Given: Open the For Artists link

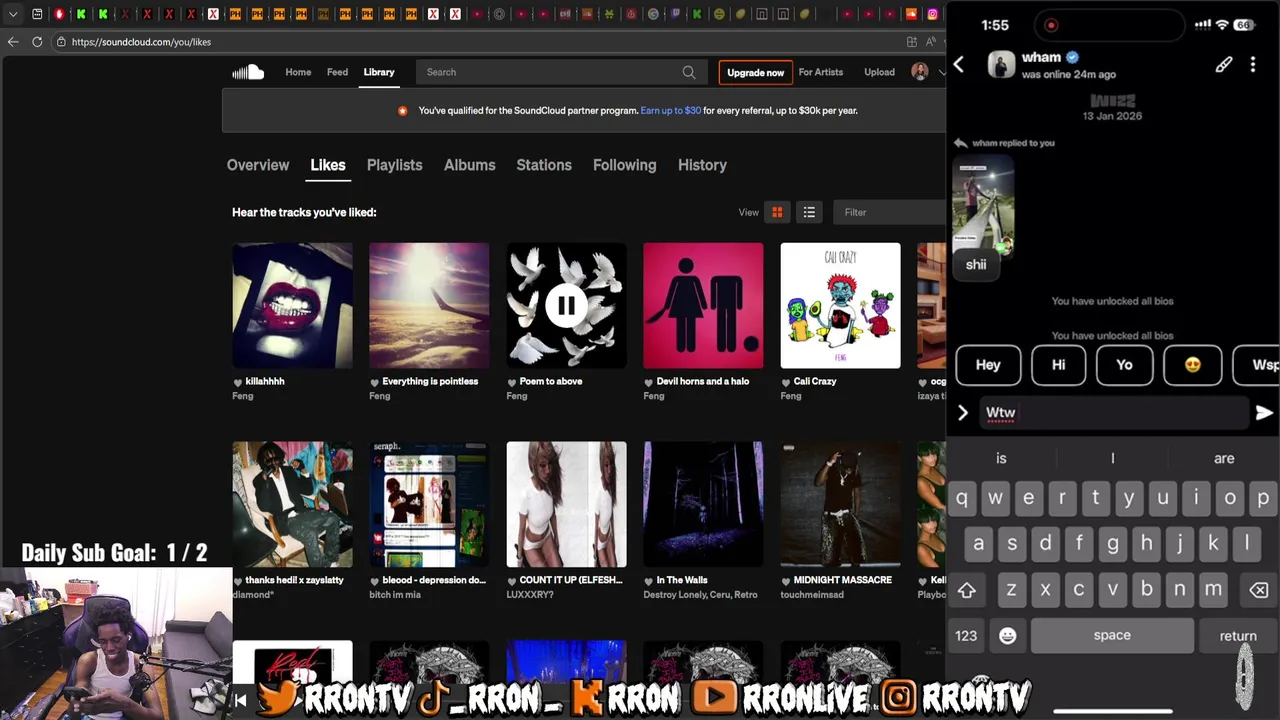Looking at the screenshot, I should pos(821,72).
